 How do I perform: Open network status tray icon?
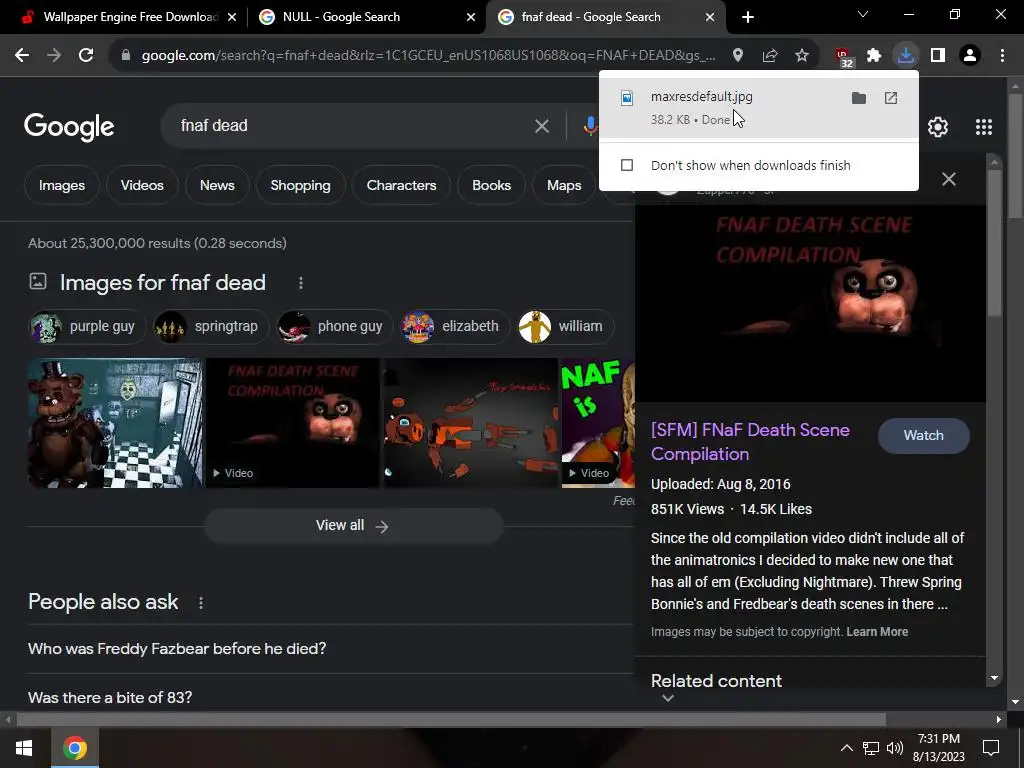(x=871, y=748)
